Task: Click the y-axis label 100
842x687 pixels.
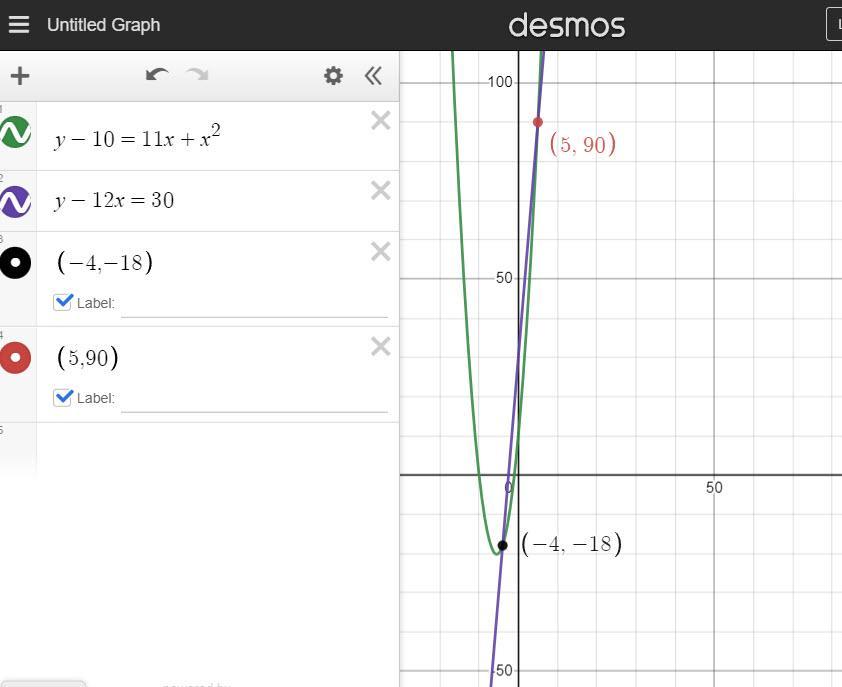Action: point(500,82)
